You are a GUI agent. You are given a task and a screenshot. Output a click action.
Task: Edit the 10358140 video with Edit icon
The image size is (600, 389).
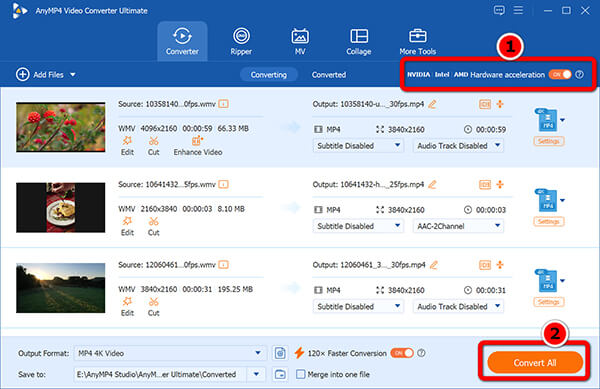tap(127, 146)
